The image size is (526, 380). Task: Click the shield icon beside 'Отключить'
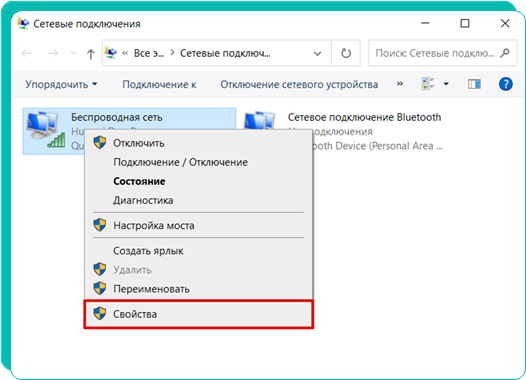pos(100,143)
